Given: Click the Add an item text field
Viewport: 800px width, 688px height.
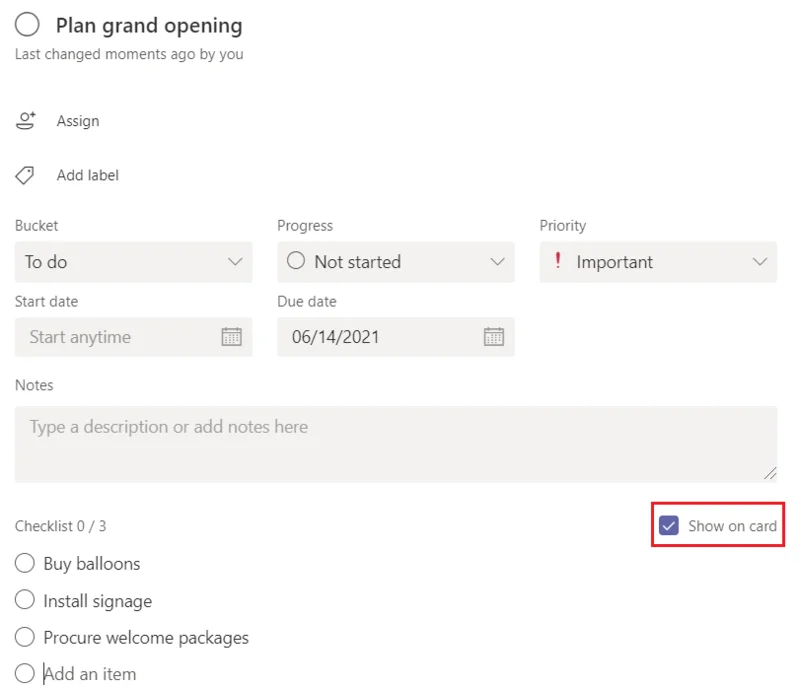Looking at the screenshot, I should point(90,674).
